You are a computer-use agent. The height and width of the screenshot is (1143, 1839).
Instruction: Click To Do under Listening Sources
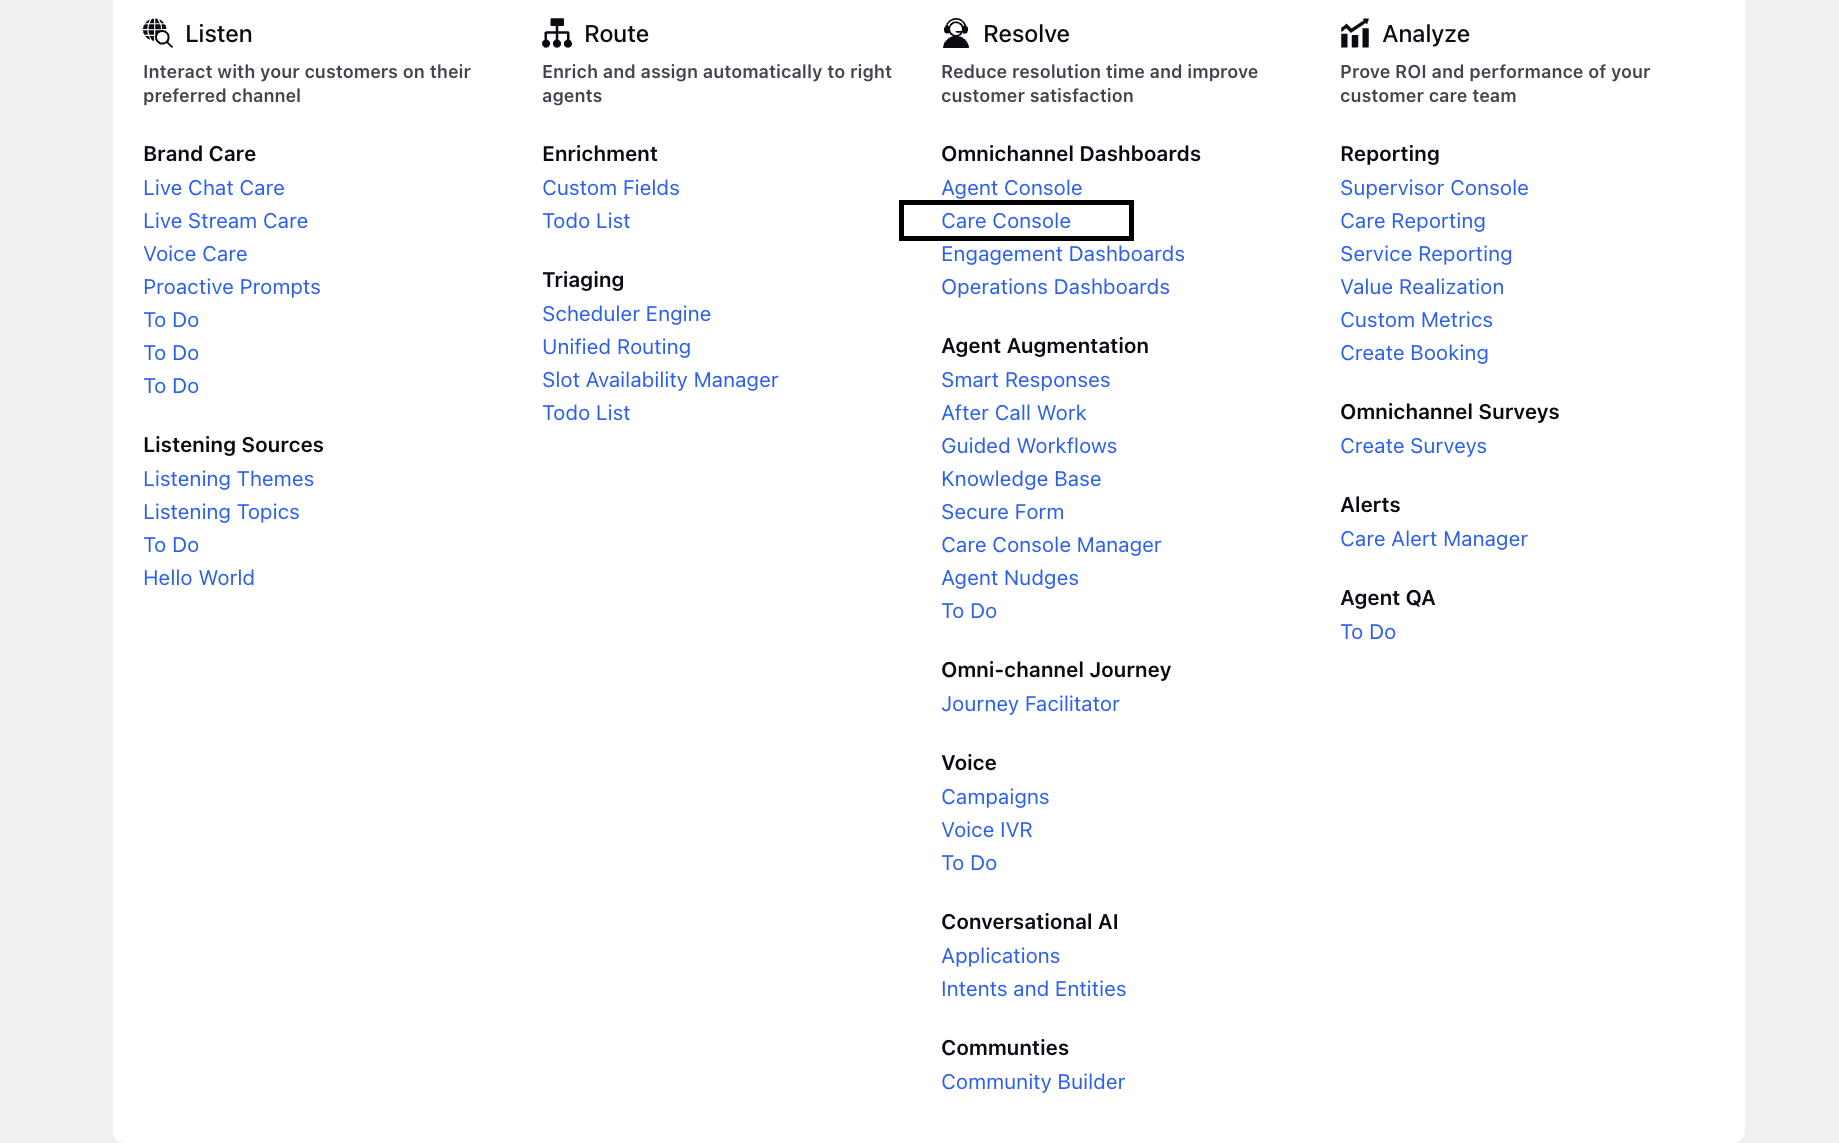(171, 545)
